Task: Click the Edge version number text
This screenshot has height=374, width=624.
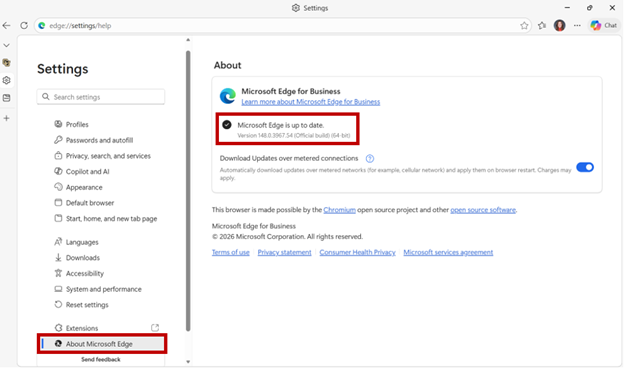Action: click(294, 136)
